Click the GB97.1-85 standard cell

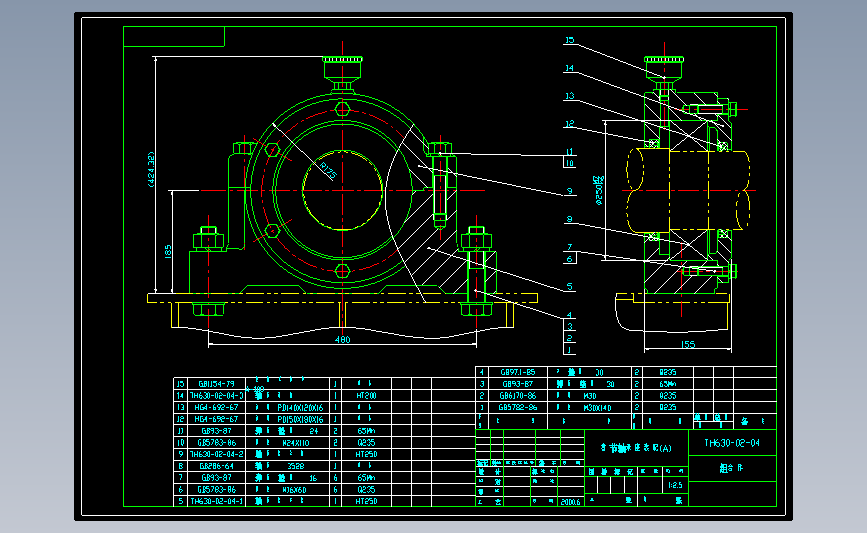(518, 372)
